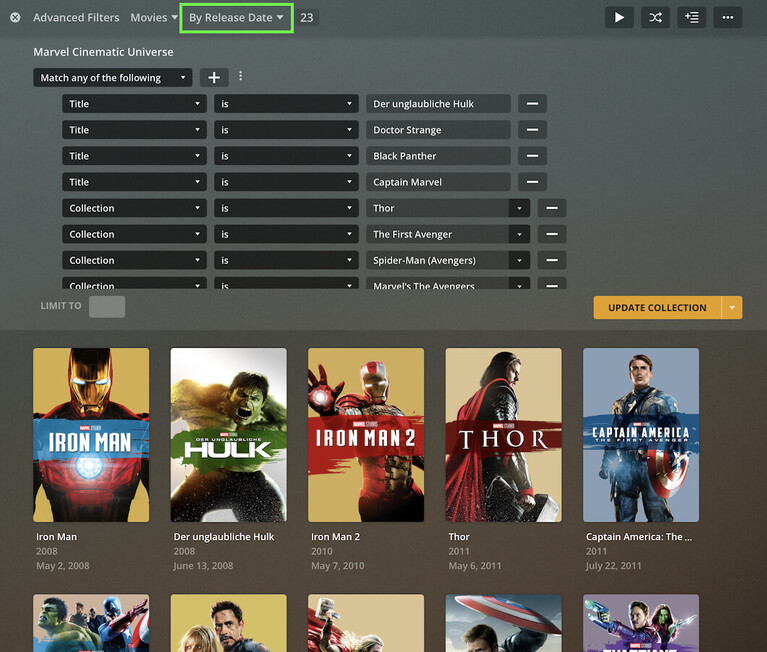Edit the Captain Marvel title field
Viewport: 767px width, 652px height.
click(438, 182)
